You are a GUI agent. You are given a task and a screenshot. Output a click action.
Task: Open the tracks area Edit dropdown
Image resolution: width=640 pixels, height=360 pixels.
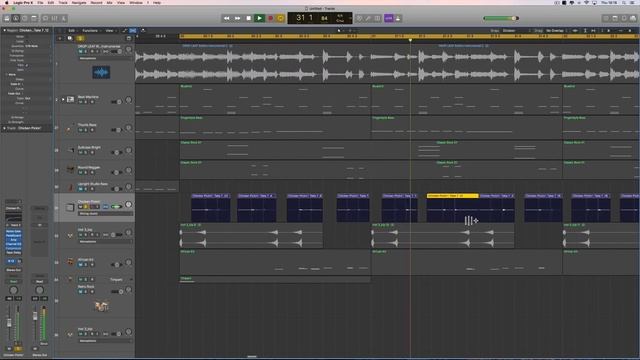click(72, 31)
